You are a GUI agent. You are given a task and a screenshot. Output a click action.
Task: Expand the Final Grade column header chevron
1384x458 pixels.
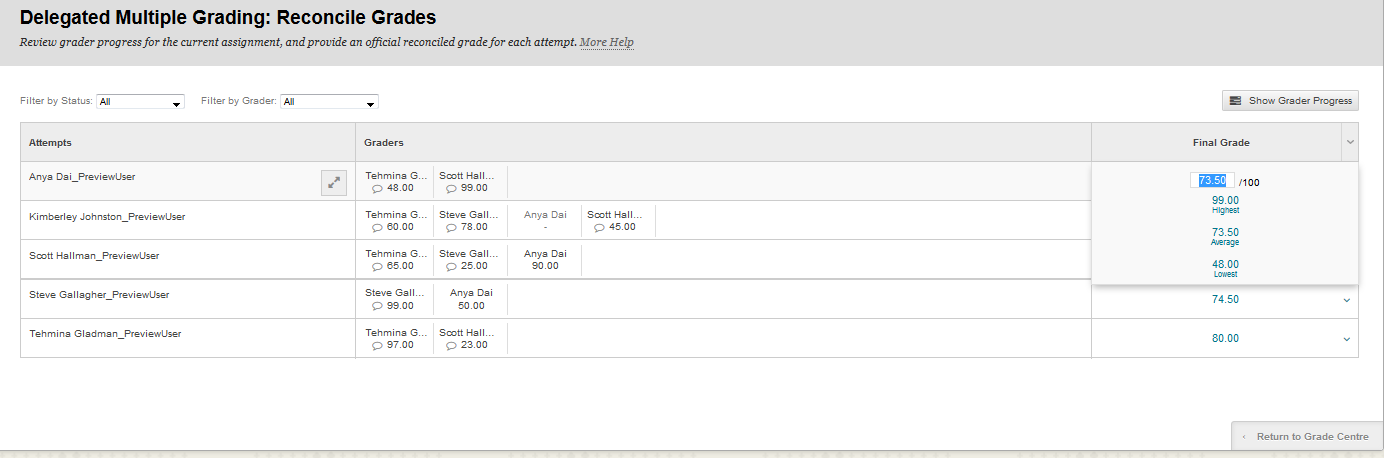point(1350,142)
